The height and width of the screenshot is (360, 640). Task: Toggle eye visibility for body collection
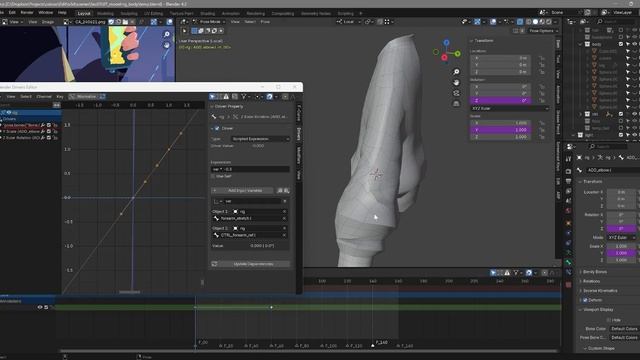point(634,44)
